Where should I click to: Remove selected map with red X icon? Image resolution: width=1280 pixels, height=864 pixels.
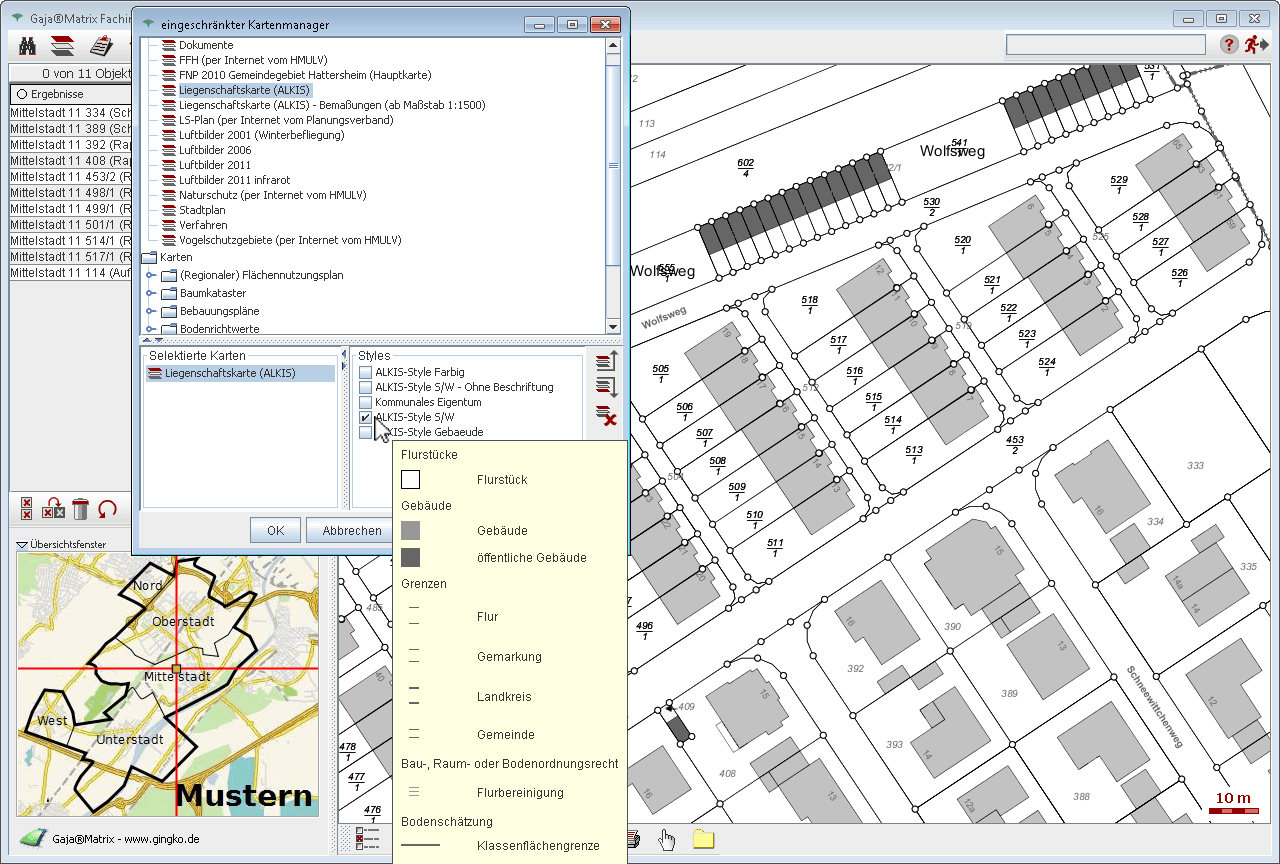click(x=605, y=416)
